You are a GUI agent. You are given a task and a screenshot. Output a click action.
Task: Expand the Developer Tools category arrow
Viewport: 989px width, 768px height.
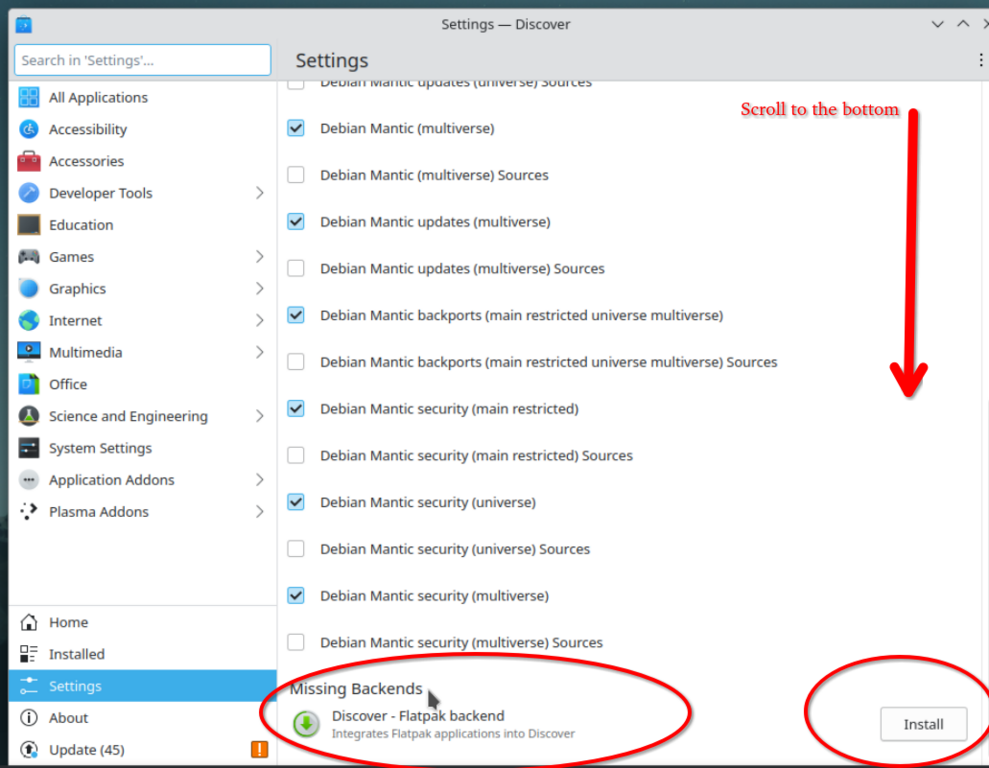point(259,193)
